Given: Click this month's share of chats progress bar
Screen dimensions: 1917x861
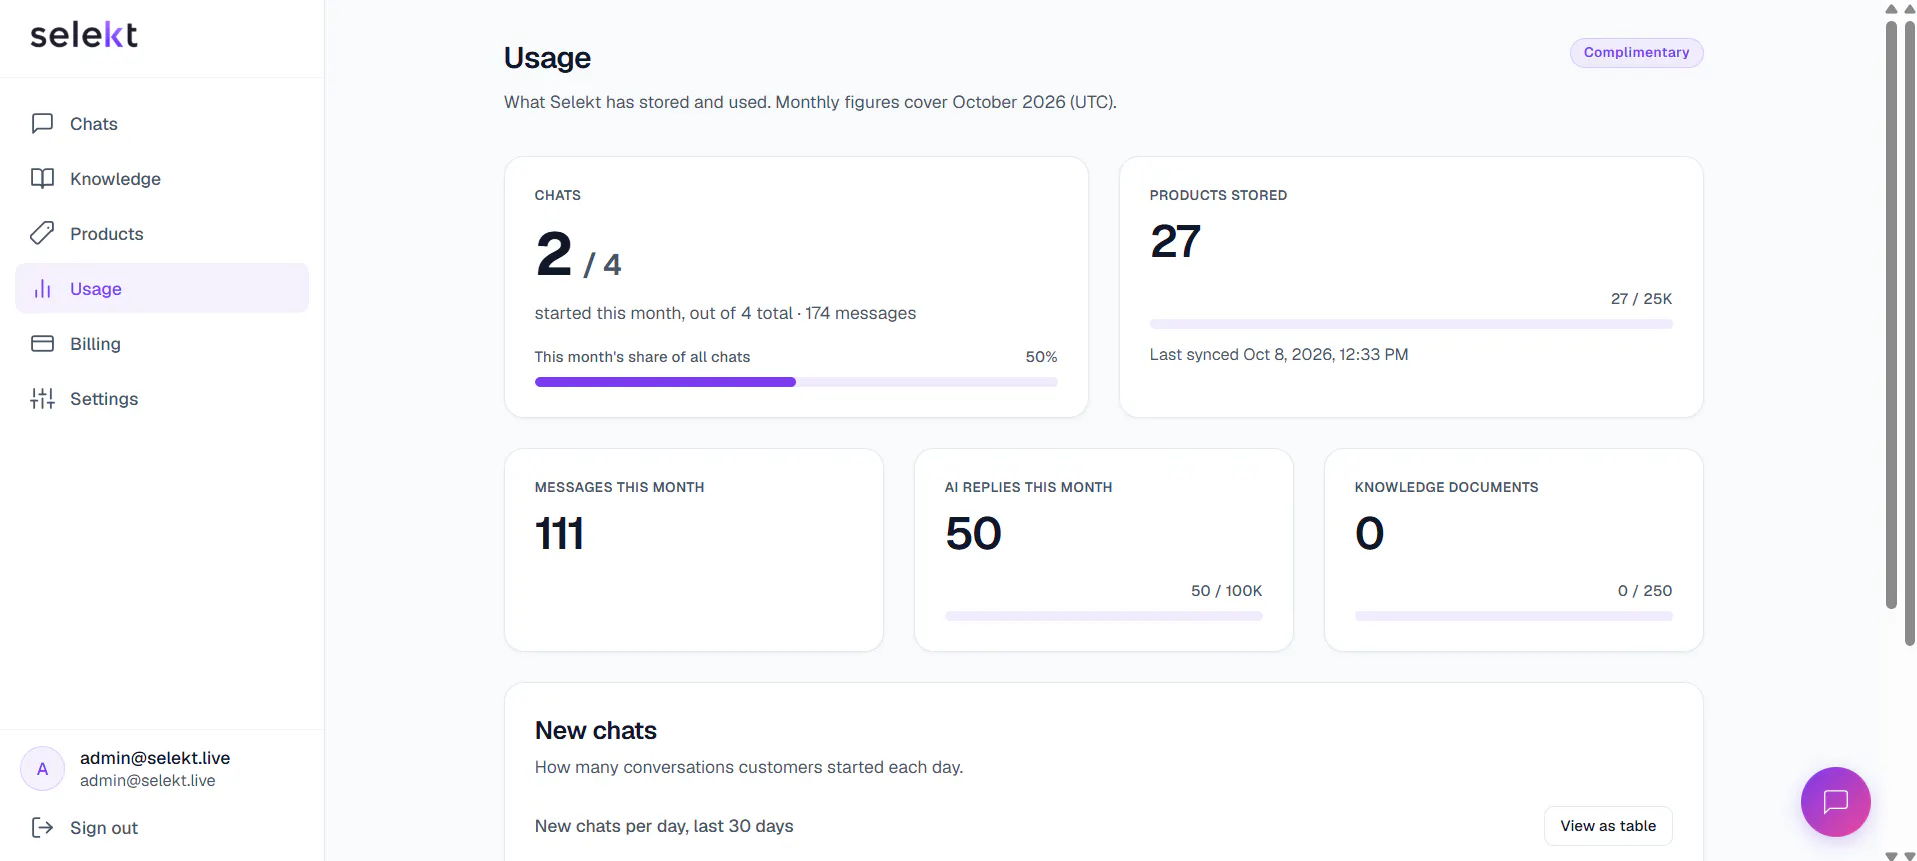Looking at the screenshot, I should 796,382.
